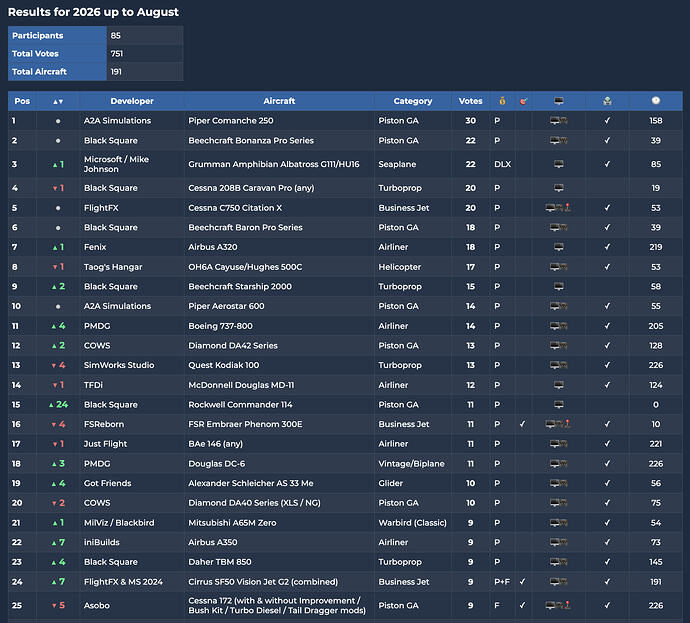Click the red down 5 indicator for Asobo
Viewport: 690px width, 623px height.
[x=58, y=605]
